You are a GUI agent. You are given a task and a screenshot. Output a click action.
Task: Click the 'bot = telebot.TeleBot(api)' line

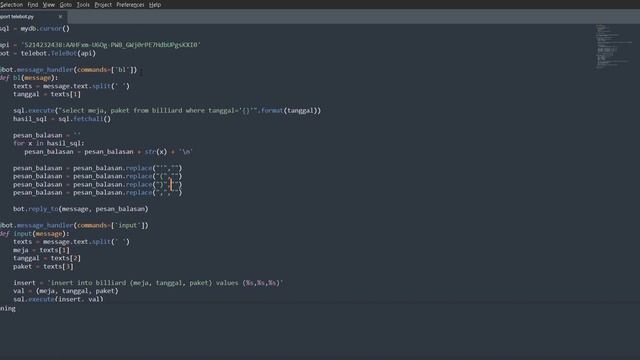(x=48, y=53)
